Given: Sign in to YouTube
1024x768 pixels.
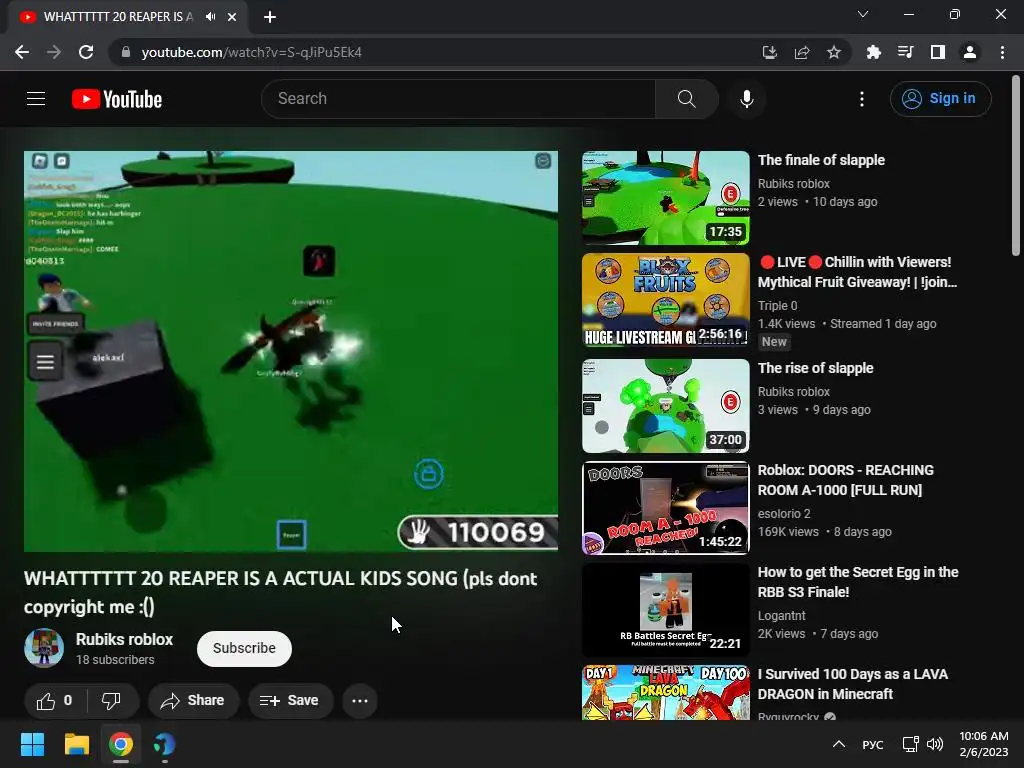Looking at the screenshot, I should 940,99.
